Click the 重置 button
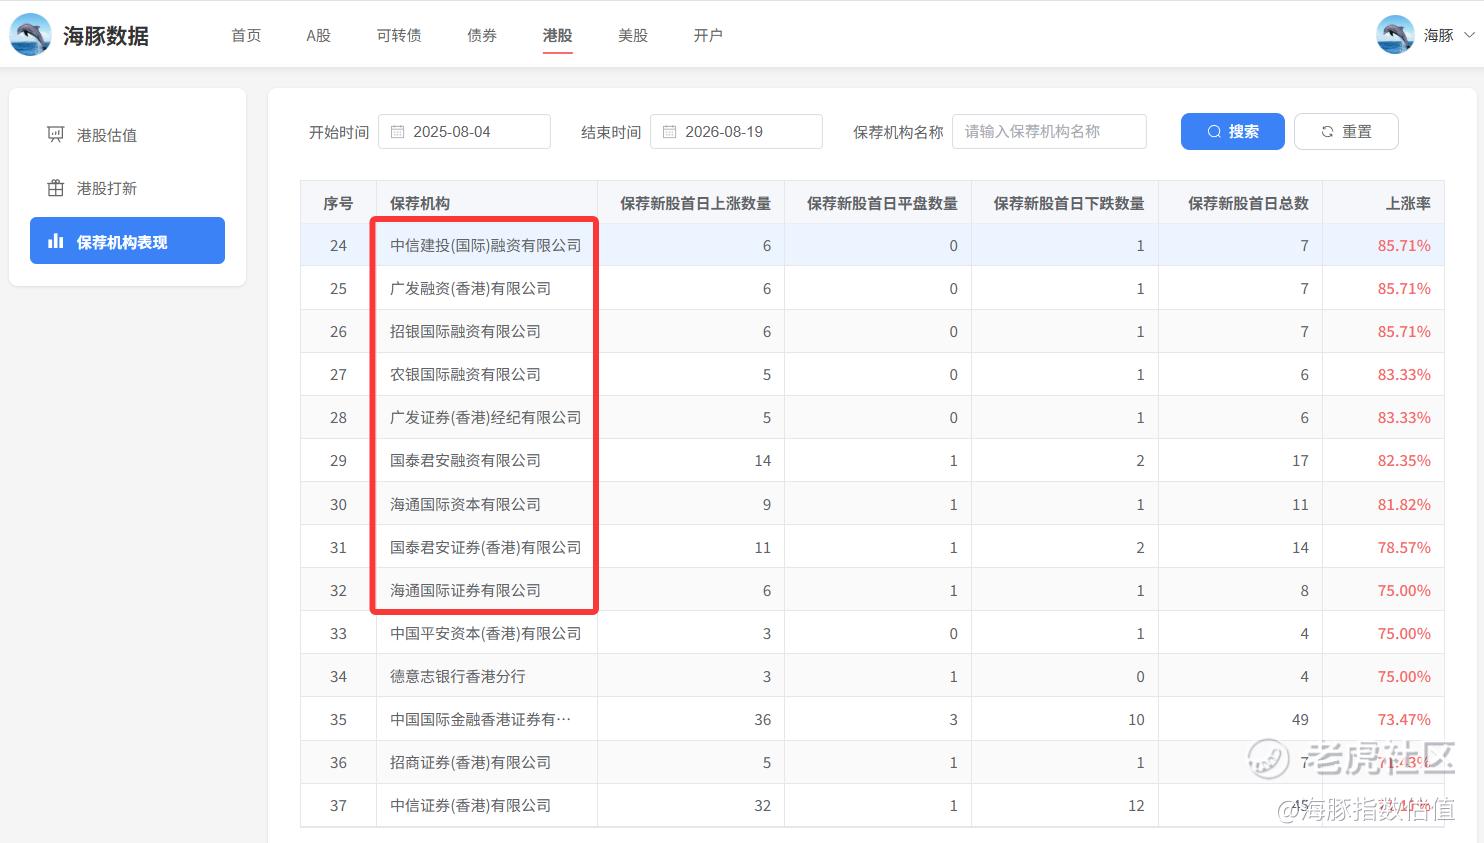 click(1346, 132)
